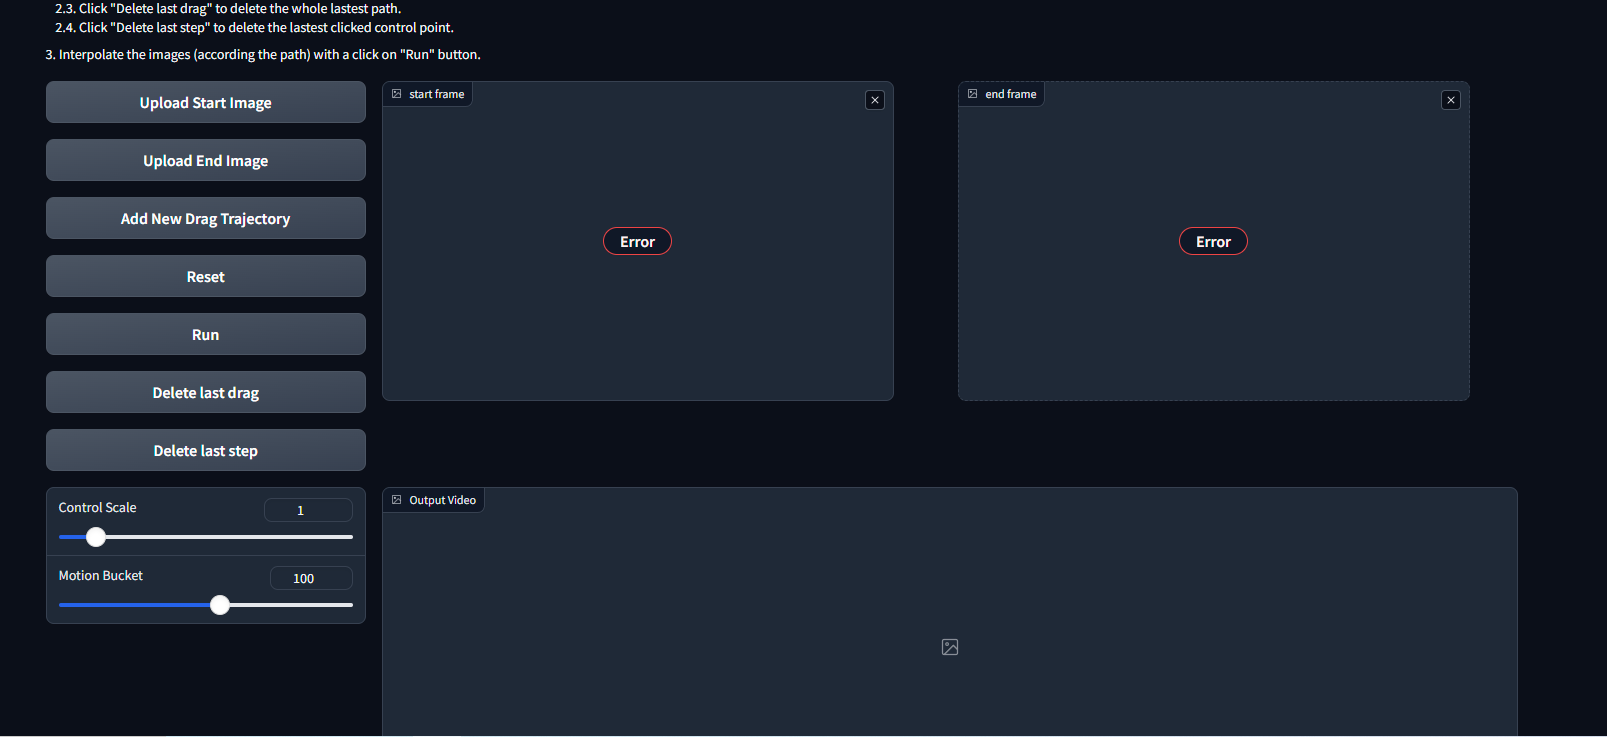The width and height of the screenshot is (1607, 737).
Task: Clear the start frame with its X button
Action: click(x=875, y=100)
